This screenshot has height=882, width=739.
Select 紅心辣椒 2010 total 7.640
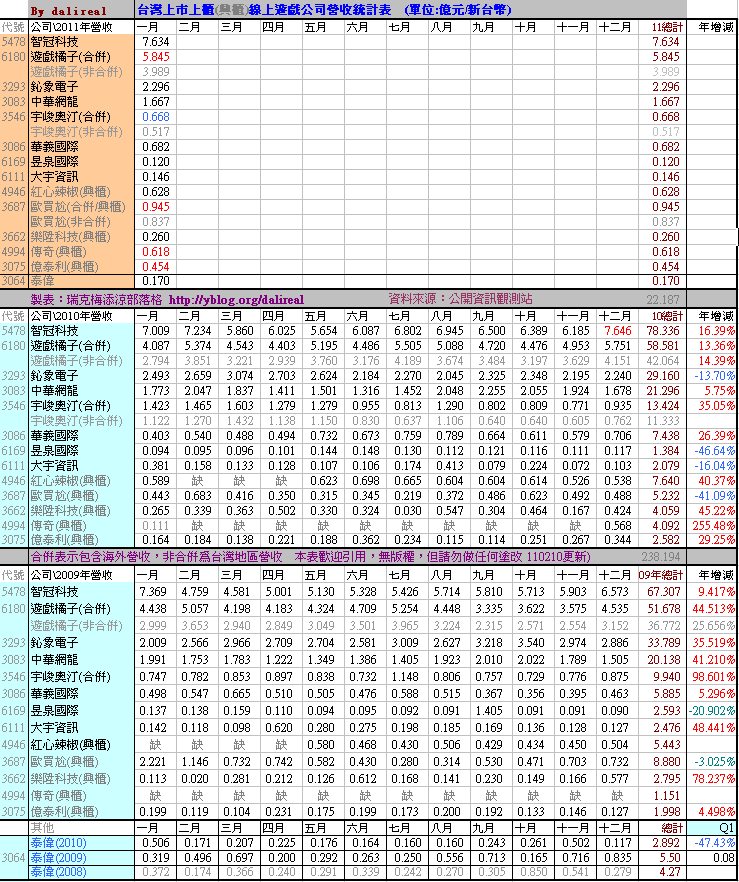pos(666,481)
